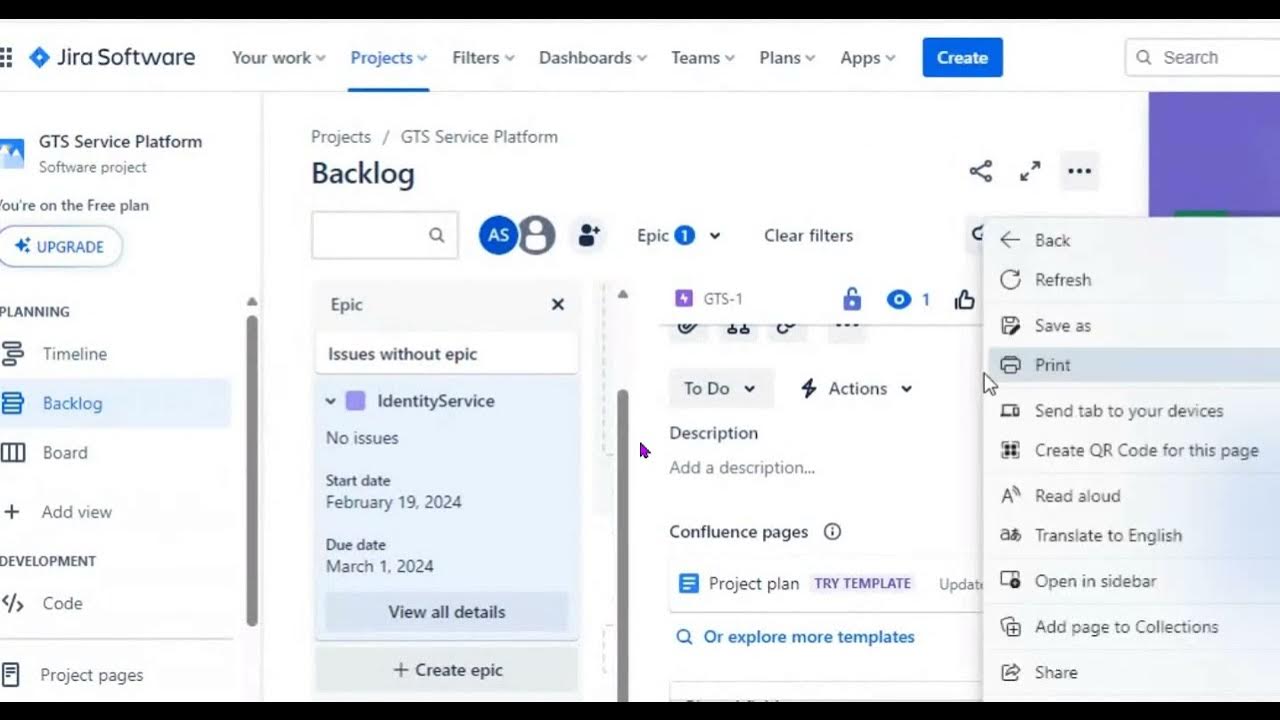Vote with the thumbs up icon
The image size is (1280, 720).
(964, 299)
